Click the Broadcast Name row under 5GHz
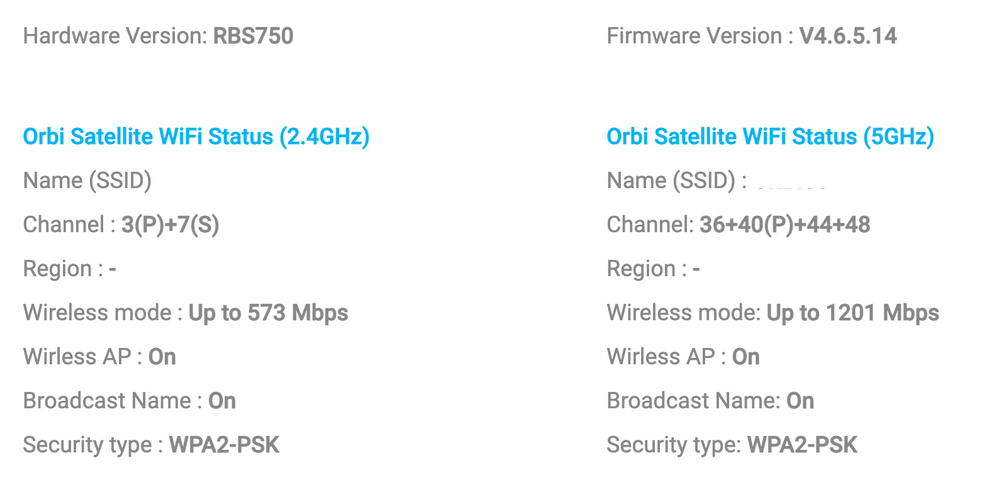999x487 pixels. [x=710, y=401]
